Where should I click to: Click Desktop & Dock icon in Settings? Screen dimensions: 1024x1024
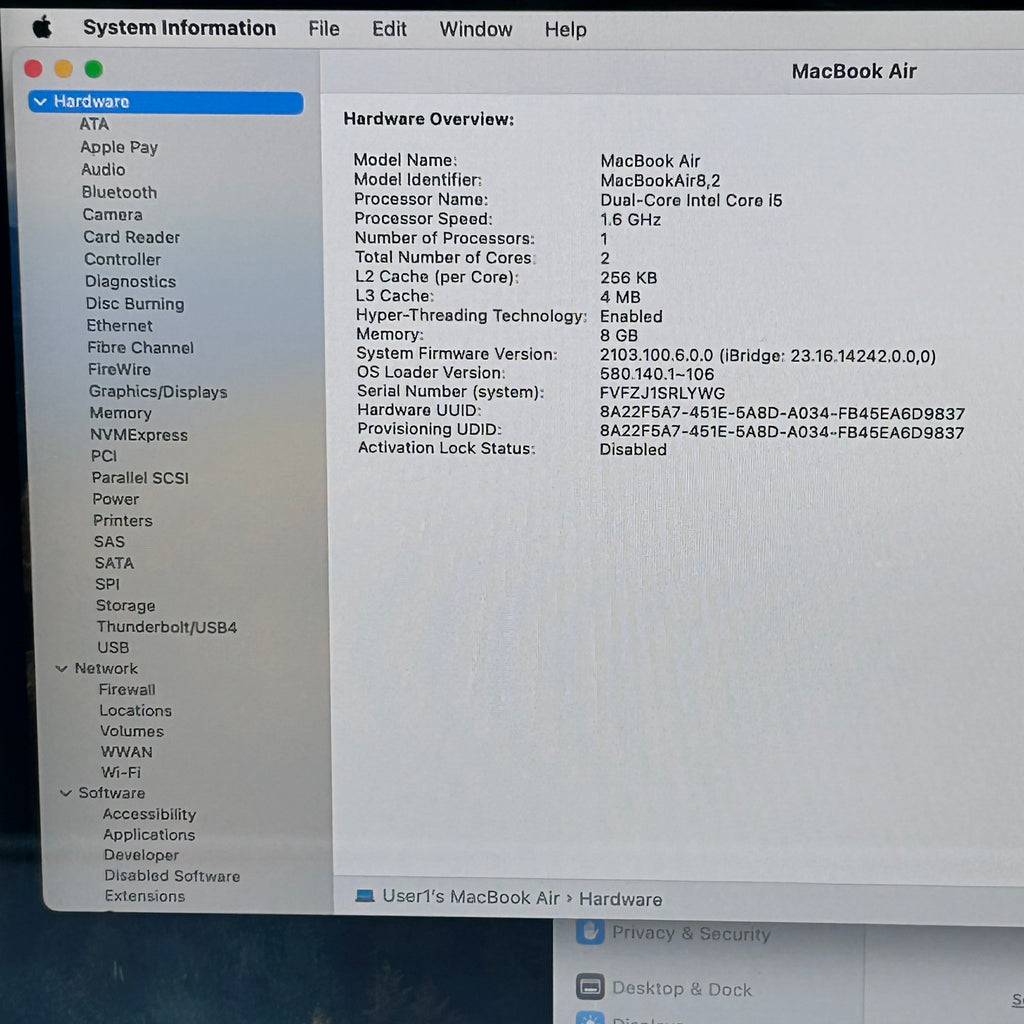pos(590,986)
